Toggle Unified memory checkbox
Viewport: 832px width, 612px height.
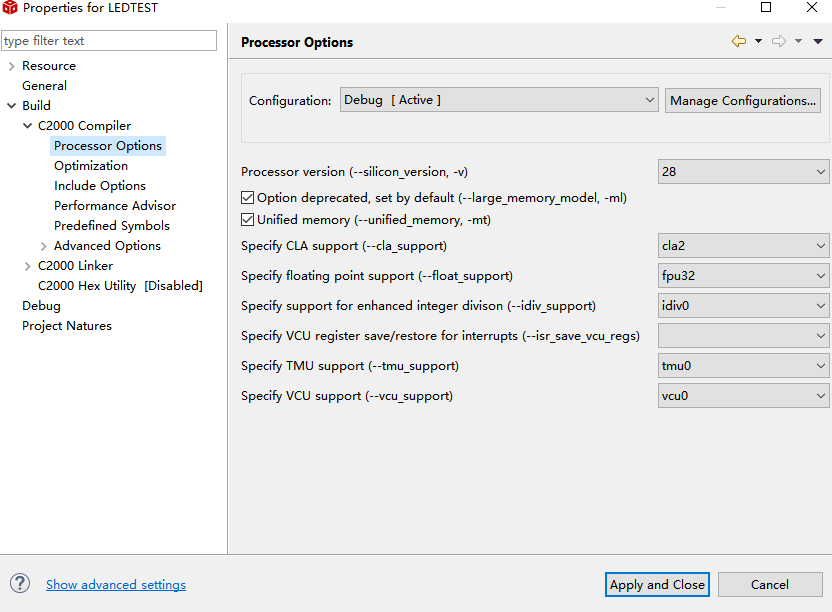point(248,220)
